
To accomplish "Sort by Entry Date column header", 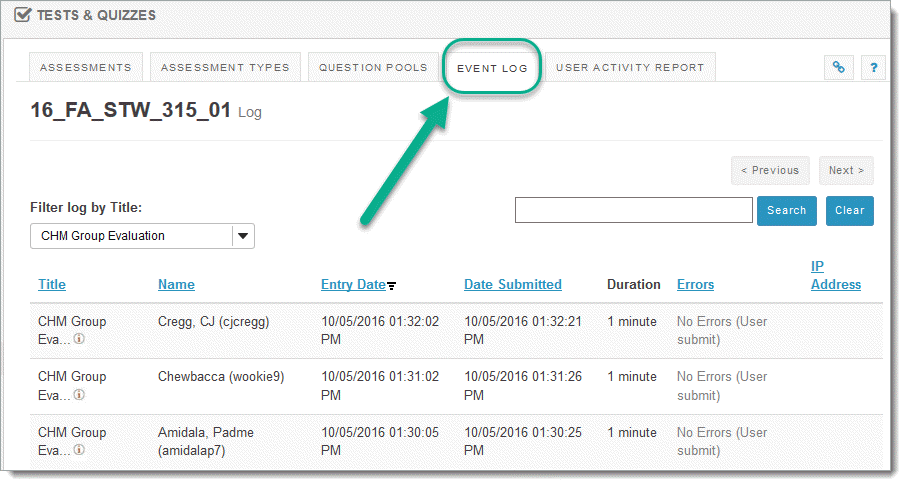I will click(353, 284).
